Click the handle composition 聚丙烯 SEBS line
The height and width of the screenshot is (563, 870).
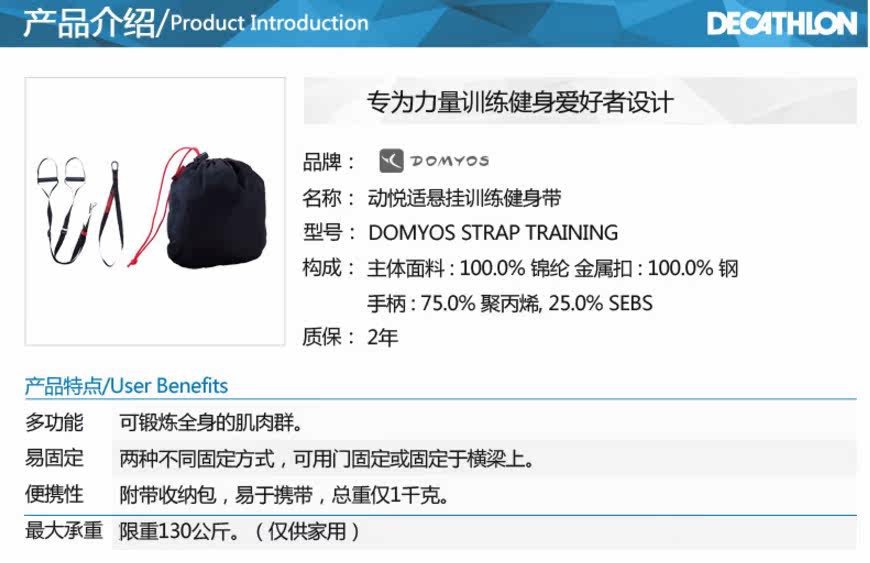pyautogui.click(x=509, y=303)
